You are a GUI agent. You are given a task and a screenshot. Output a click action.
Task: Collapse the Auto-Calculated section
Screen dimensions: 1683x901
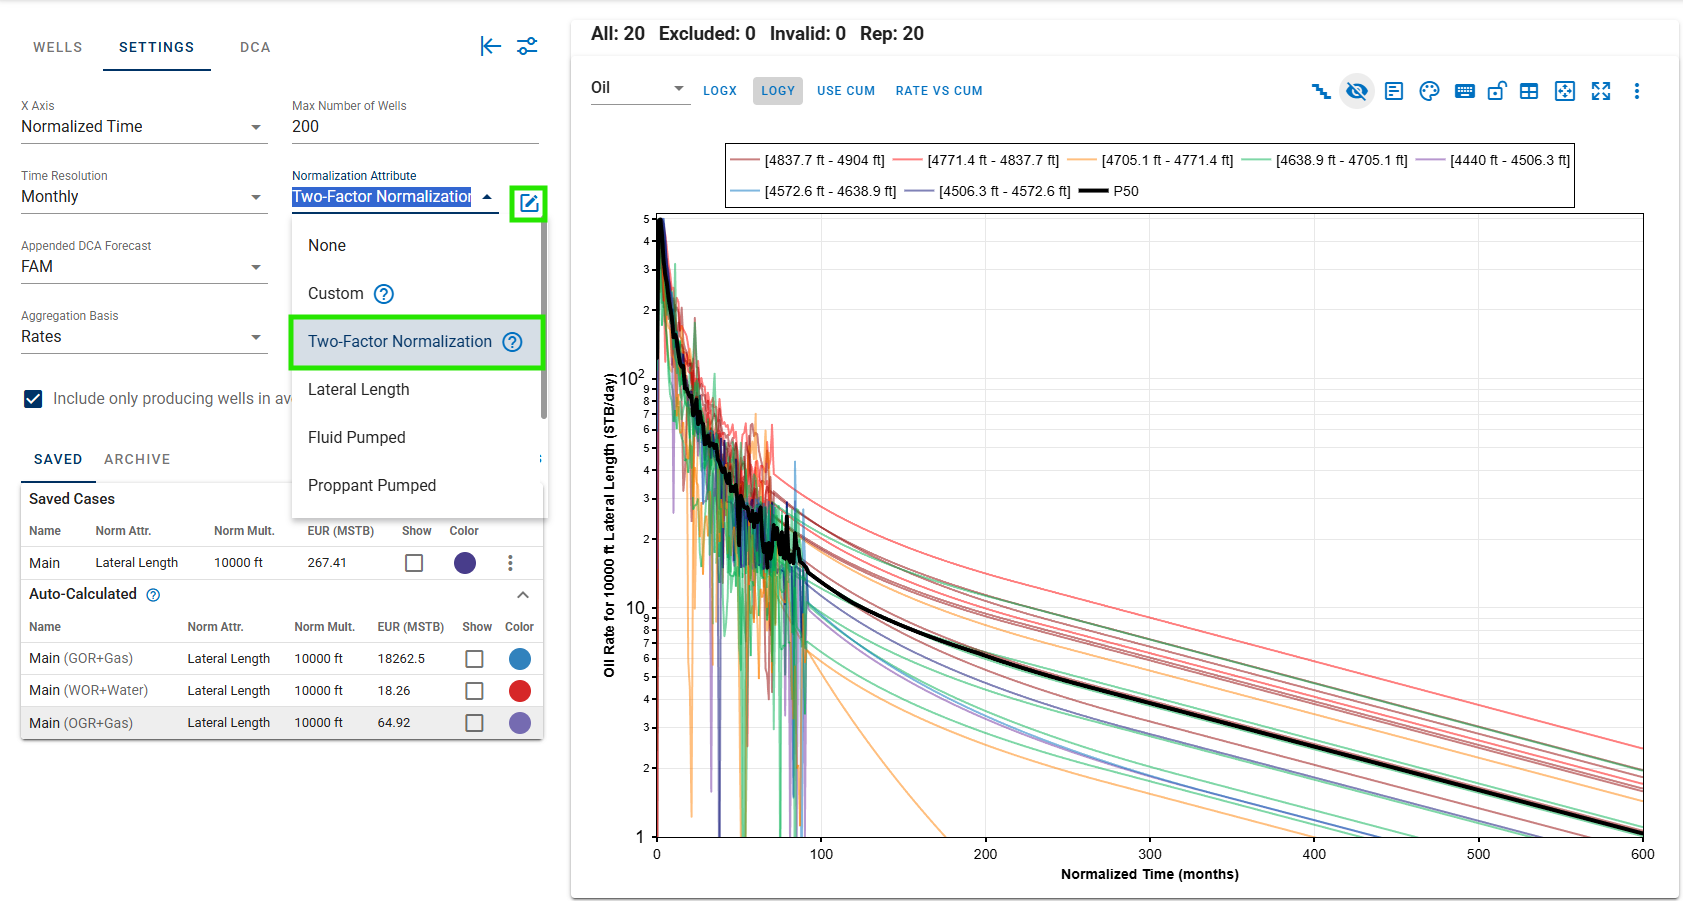522,595
